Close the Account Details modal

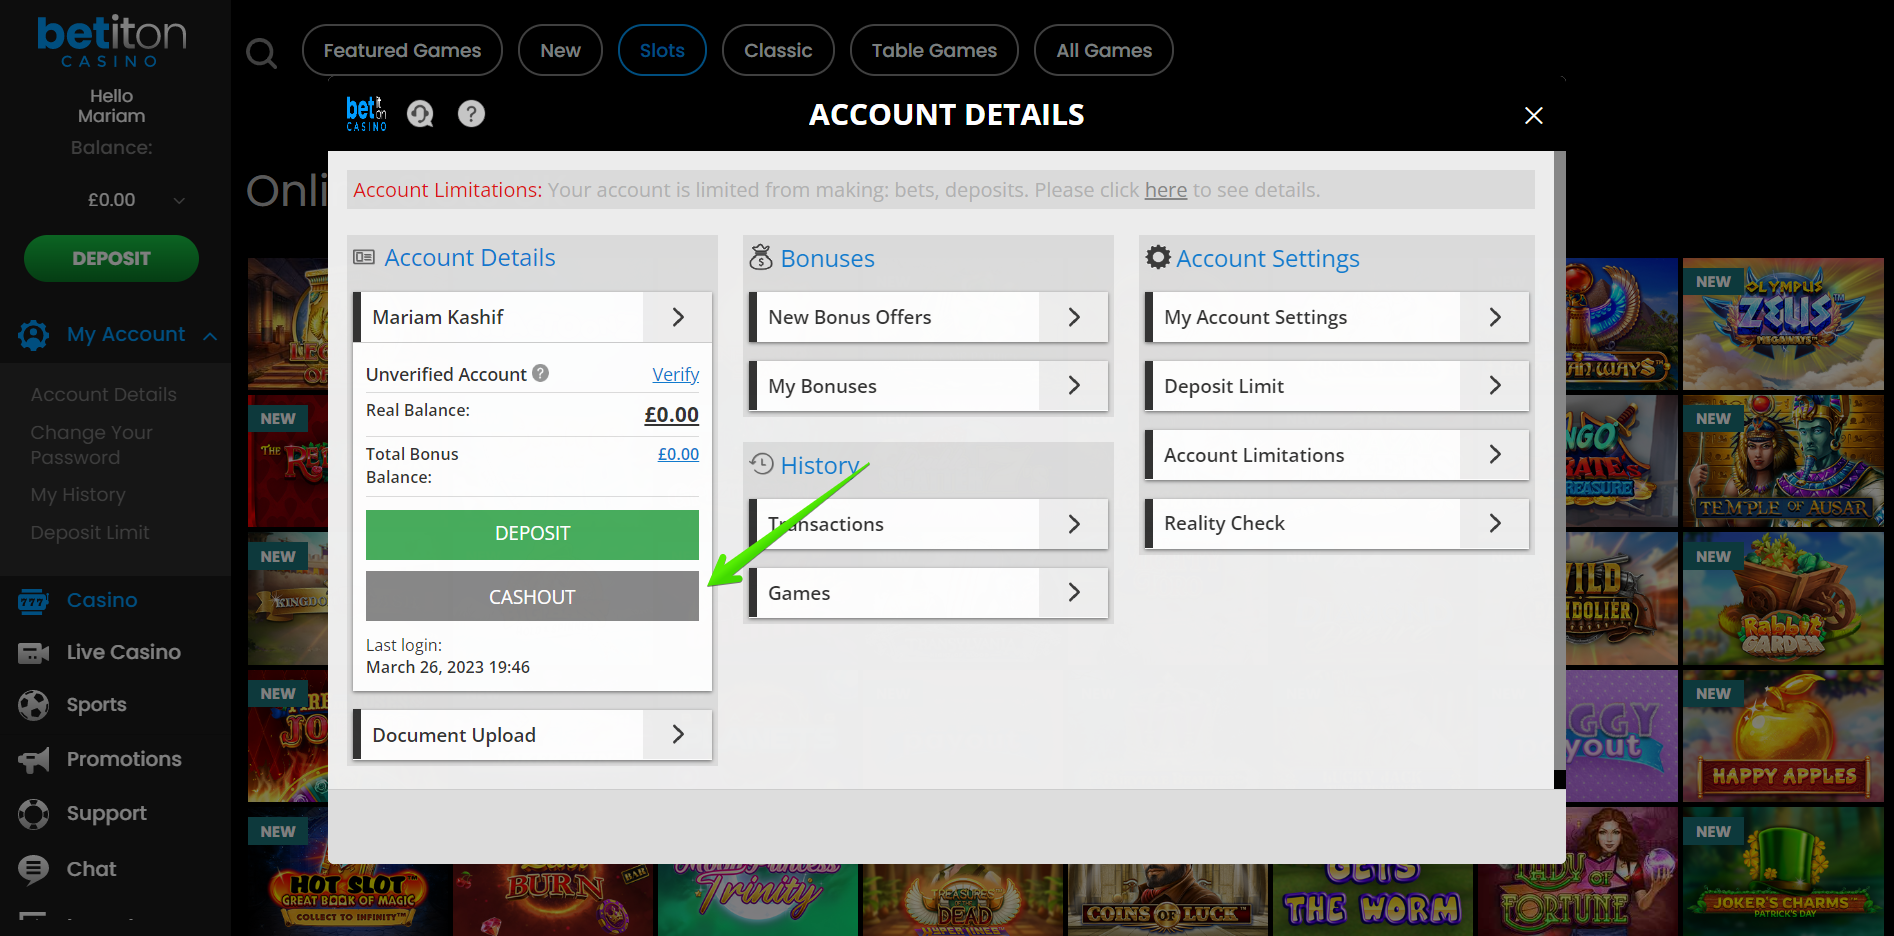[1533, 115]
